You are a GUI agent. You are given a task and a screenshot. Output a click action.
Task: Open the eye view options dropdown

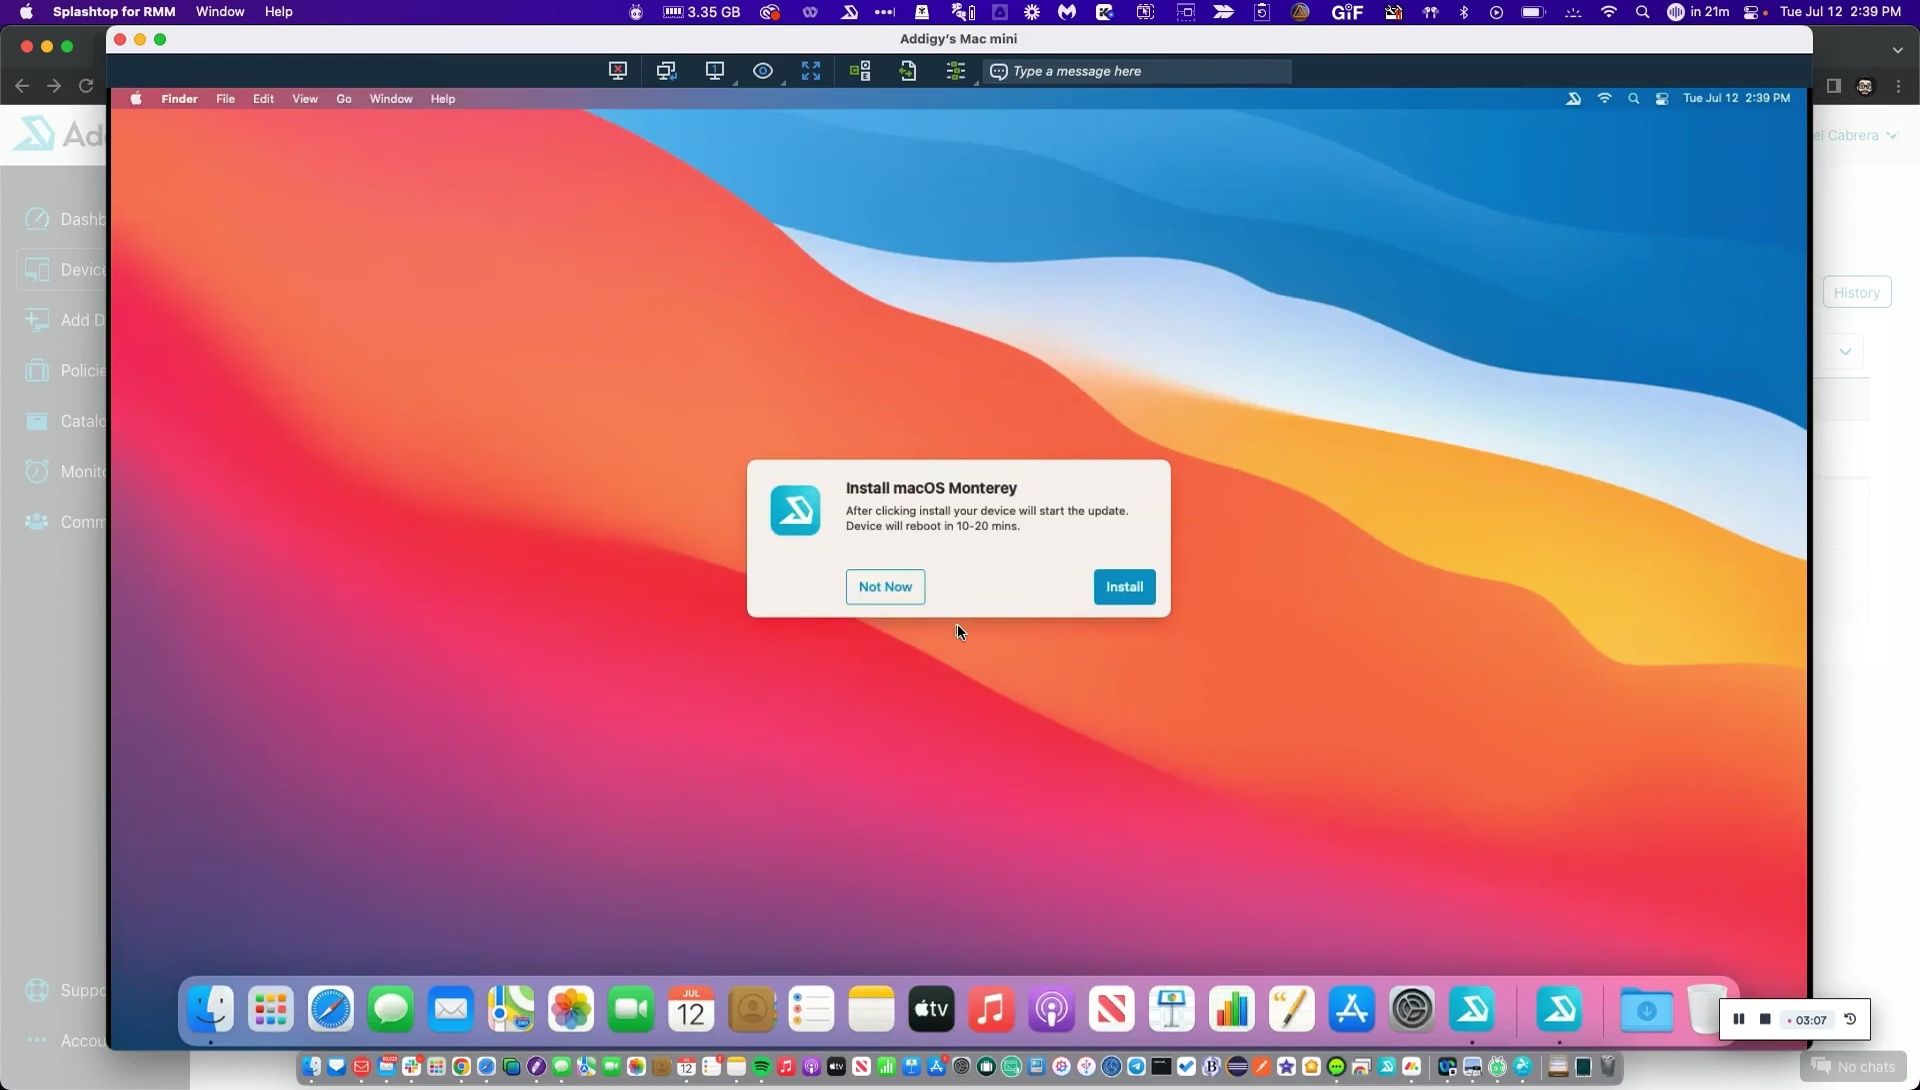click(764, 71)
